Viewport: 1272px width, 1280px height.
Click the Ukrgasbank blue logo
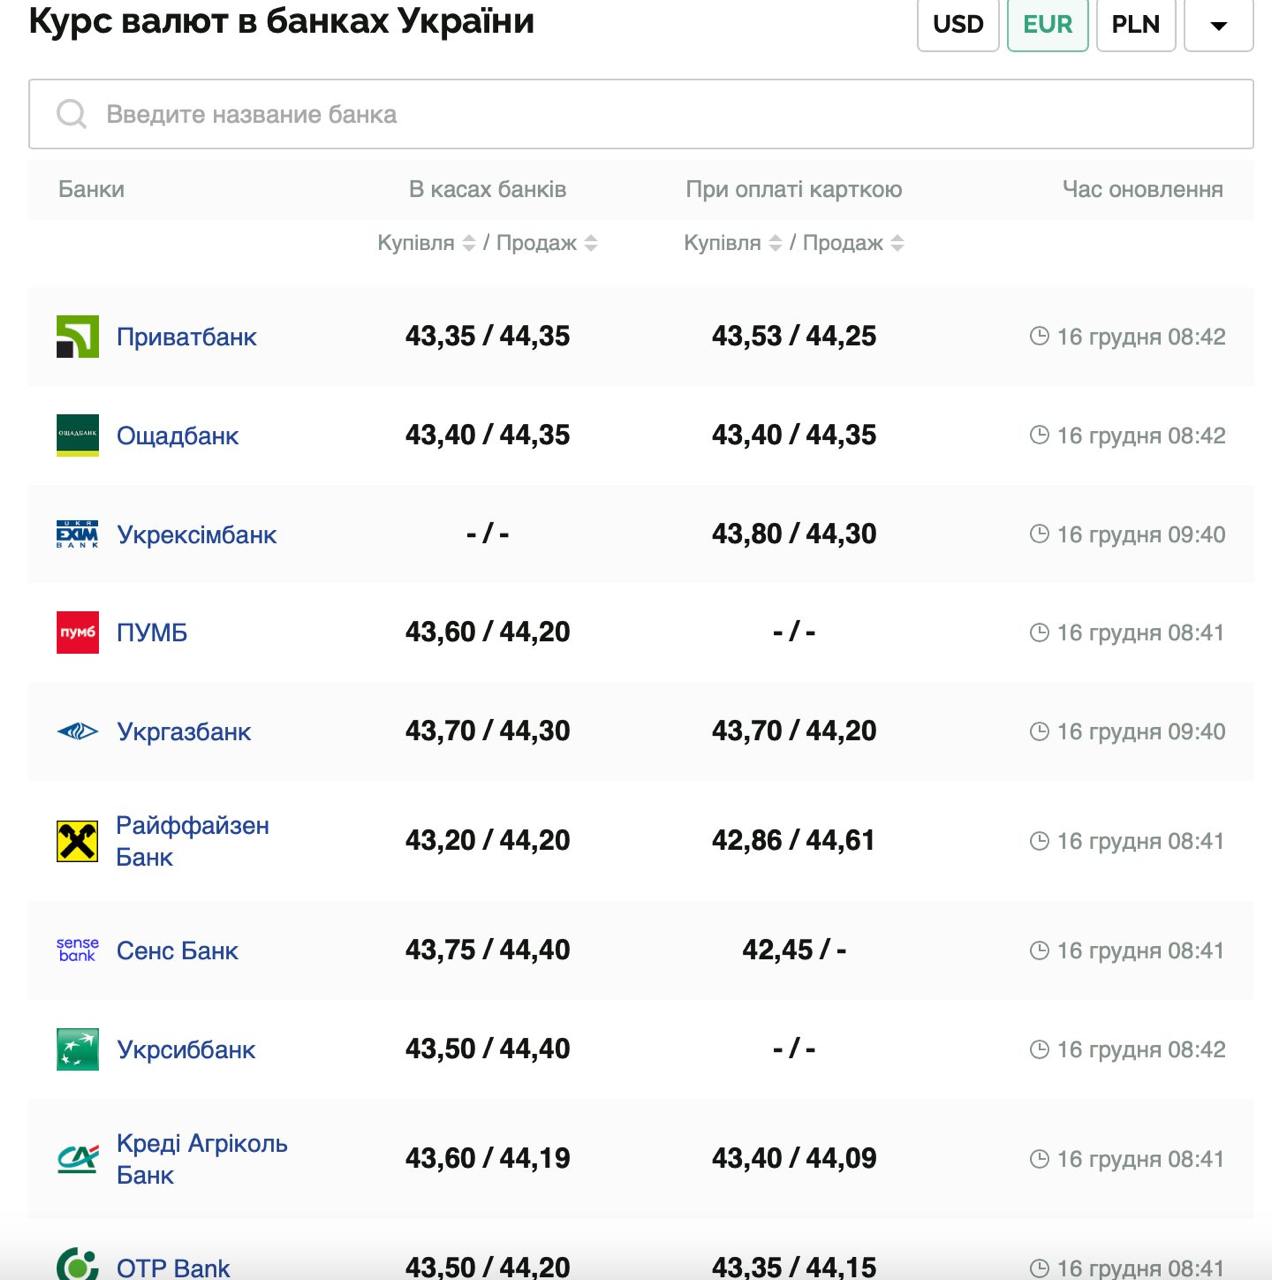(x=77, y=732)
